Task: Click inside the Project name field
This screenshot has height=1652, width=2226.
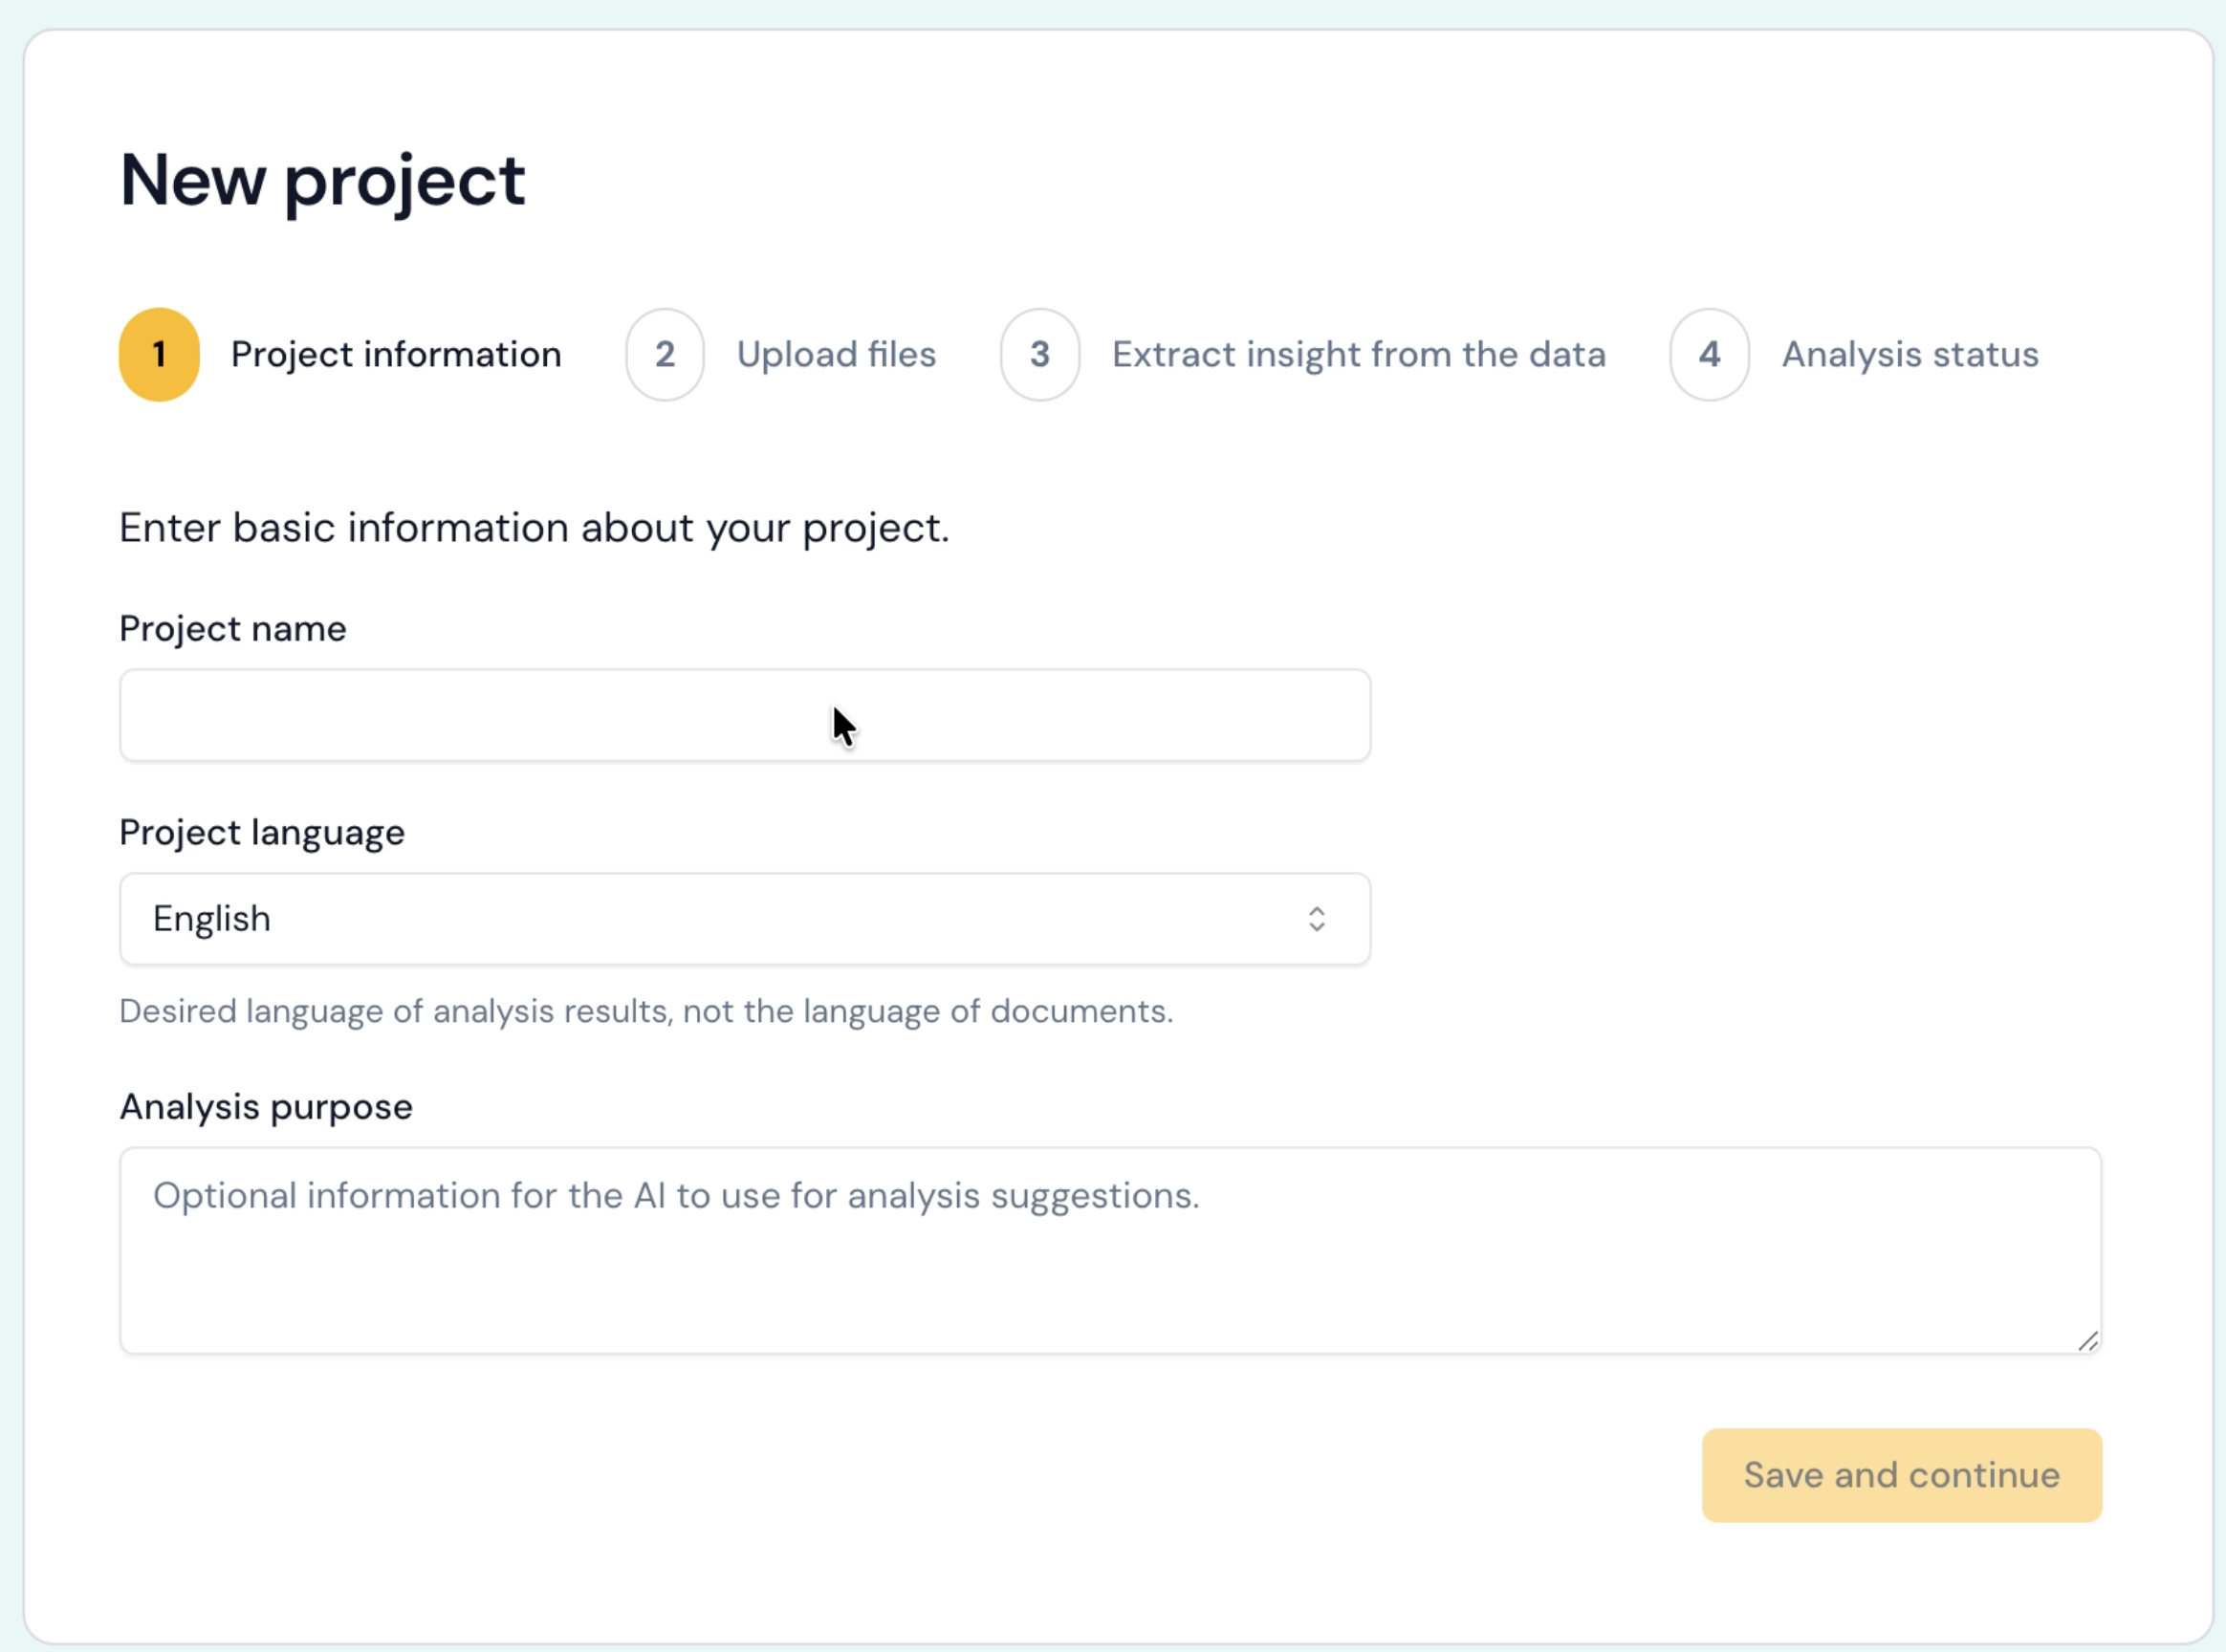Action: pyautogui.click(x=744, y=715)
